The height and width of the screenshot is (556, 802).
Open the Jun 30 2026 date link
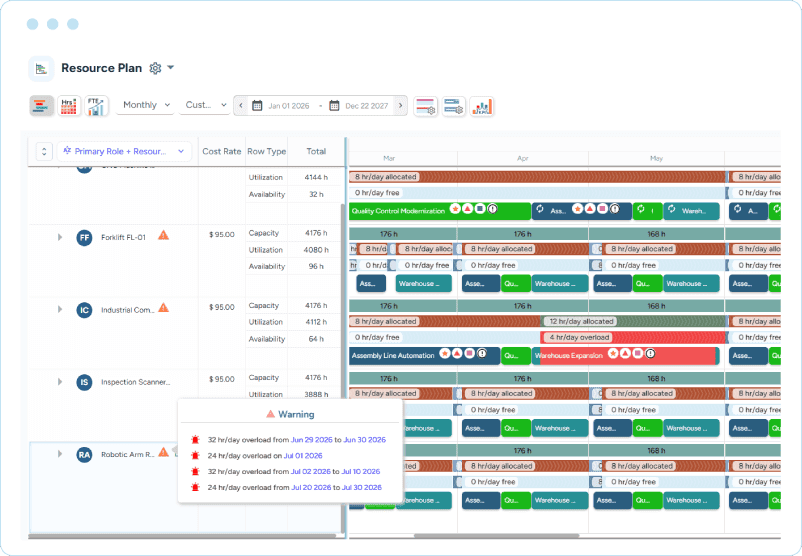point(364,440)
